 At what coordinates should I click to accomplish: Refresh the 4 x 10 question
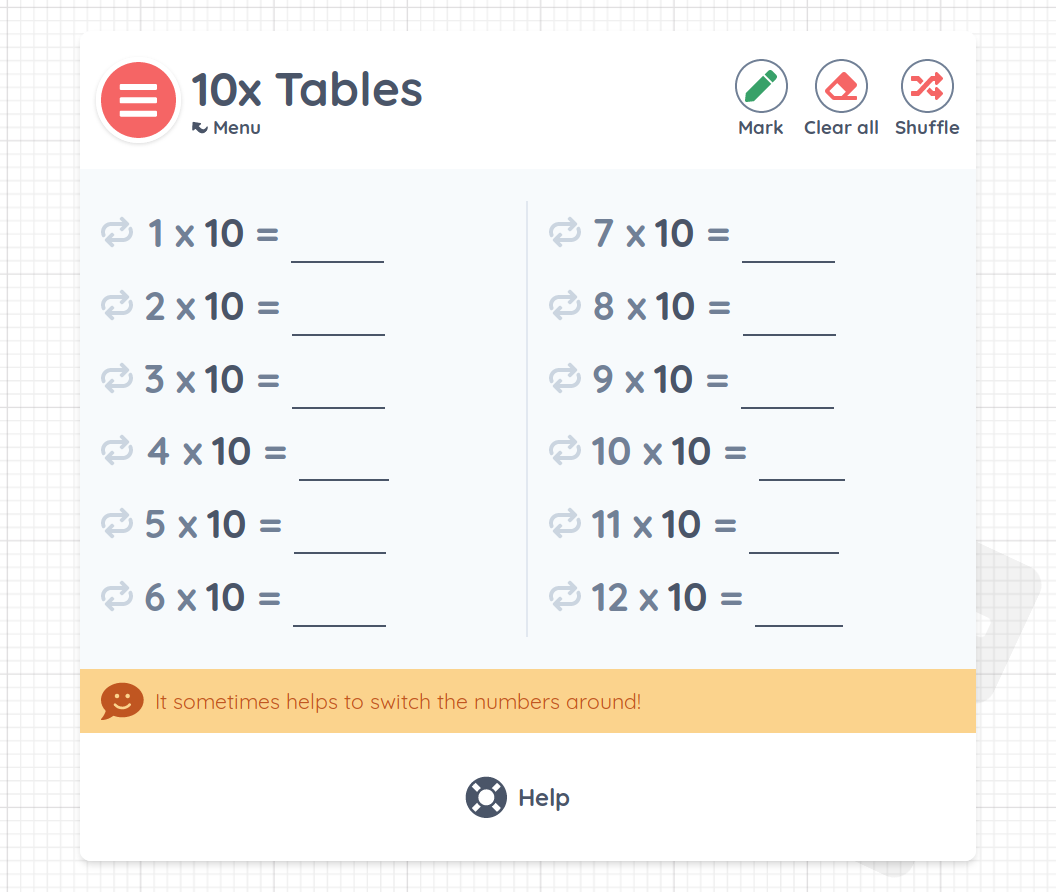(x=117, y=451)
